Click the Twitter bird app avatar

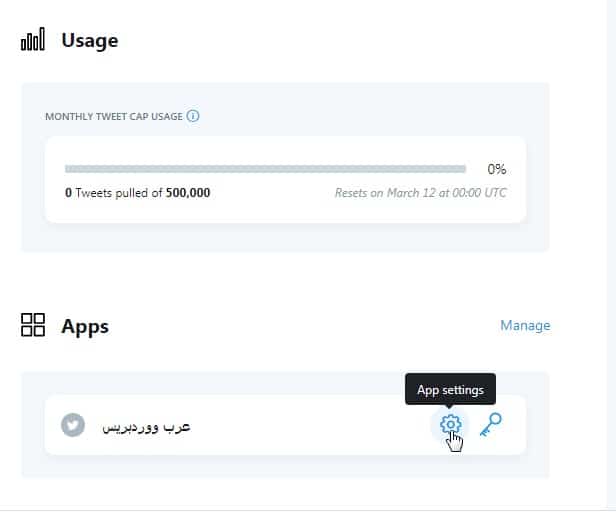pyautogui.click(x=72, y=425)
